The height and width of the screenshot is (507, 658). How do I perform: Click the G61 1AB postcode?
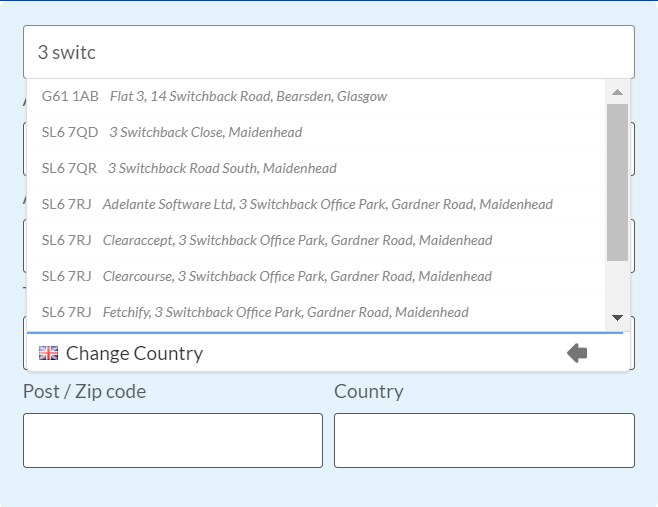(x=70, y=97)
